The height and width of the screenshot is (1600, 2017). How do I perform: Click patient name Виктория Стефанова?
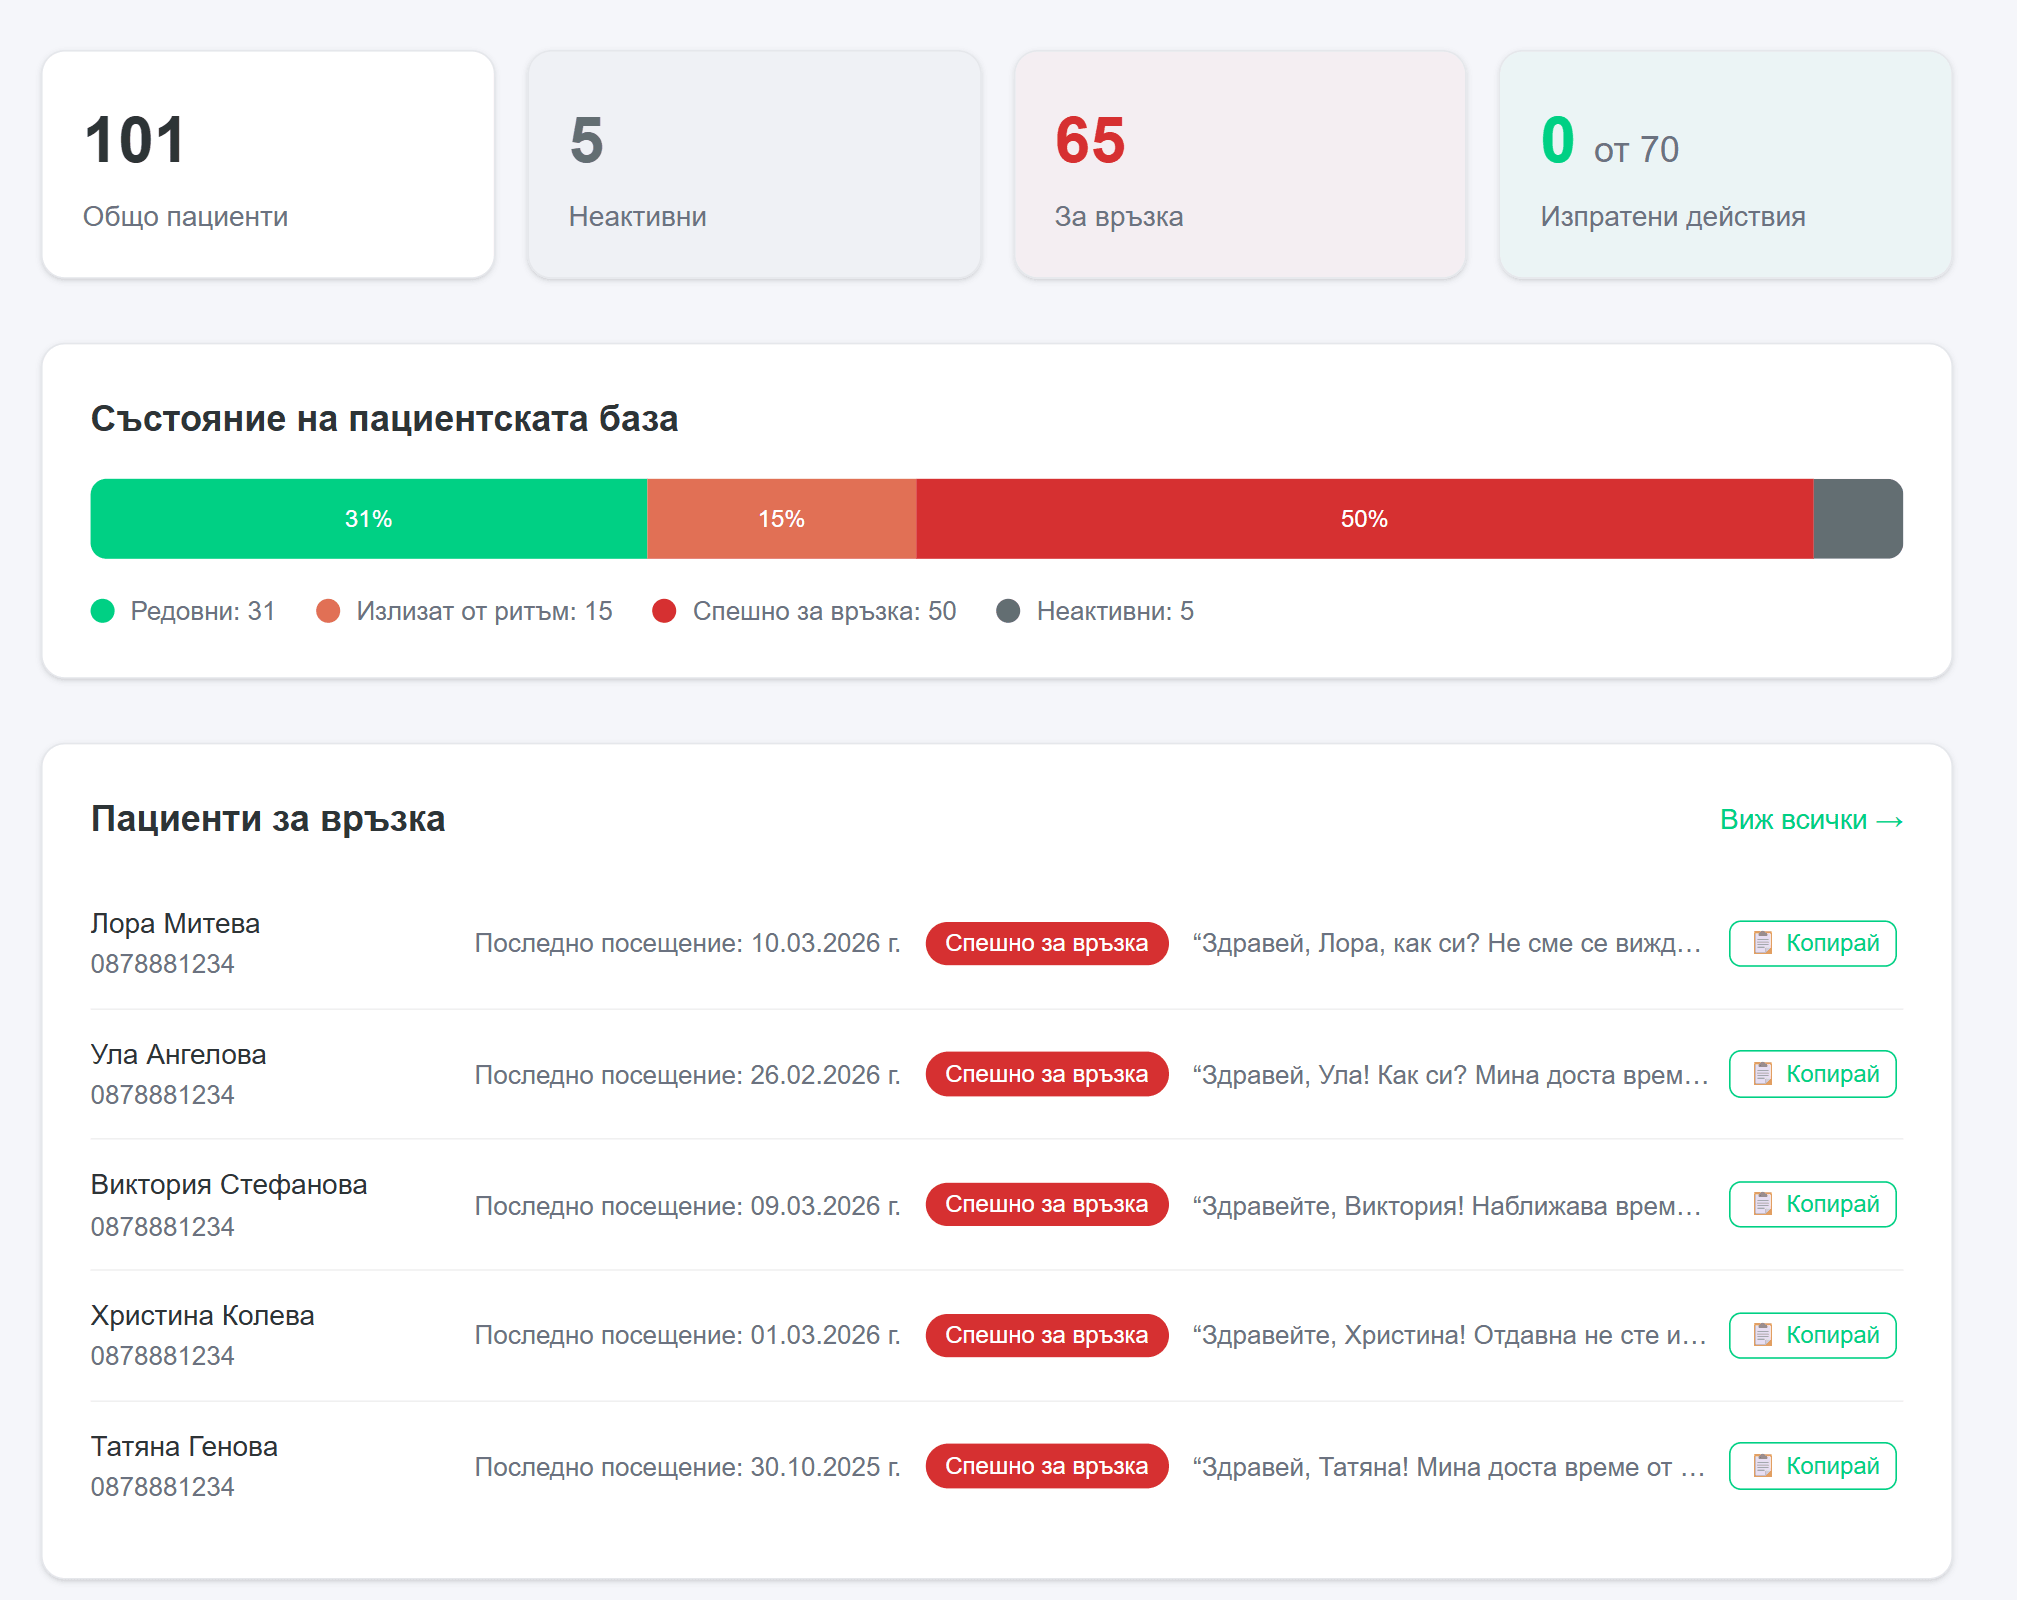coord(229,1184)
